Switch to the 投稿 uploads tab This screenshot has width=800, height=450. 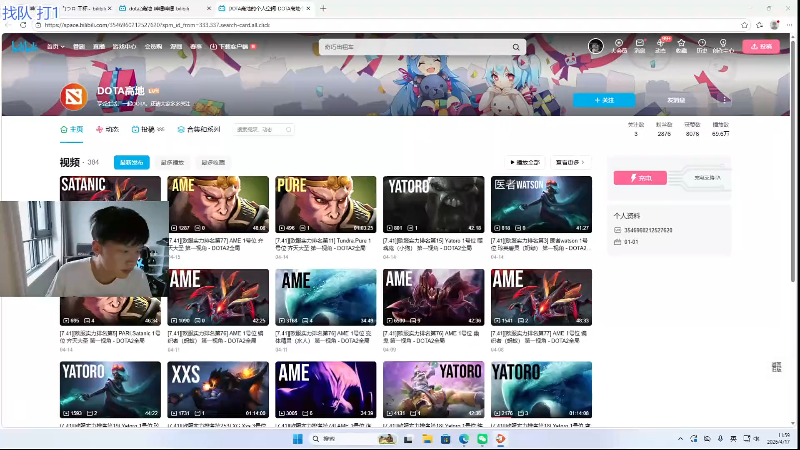coord(147,130)
